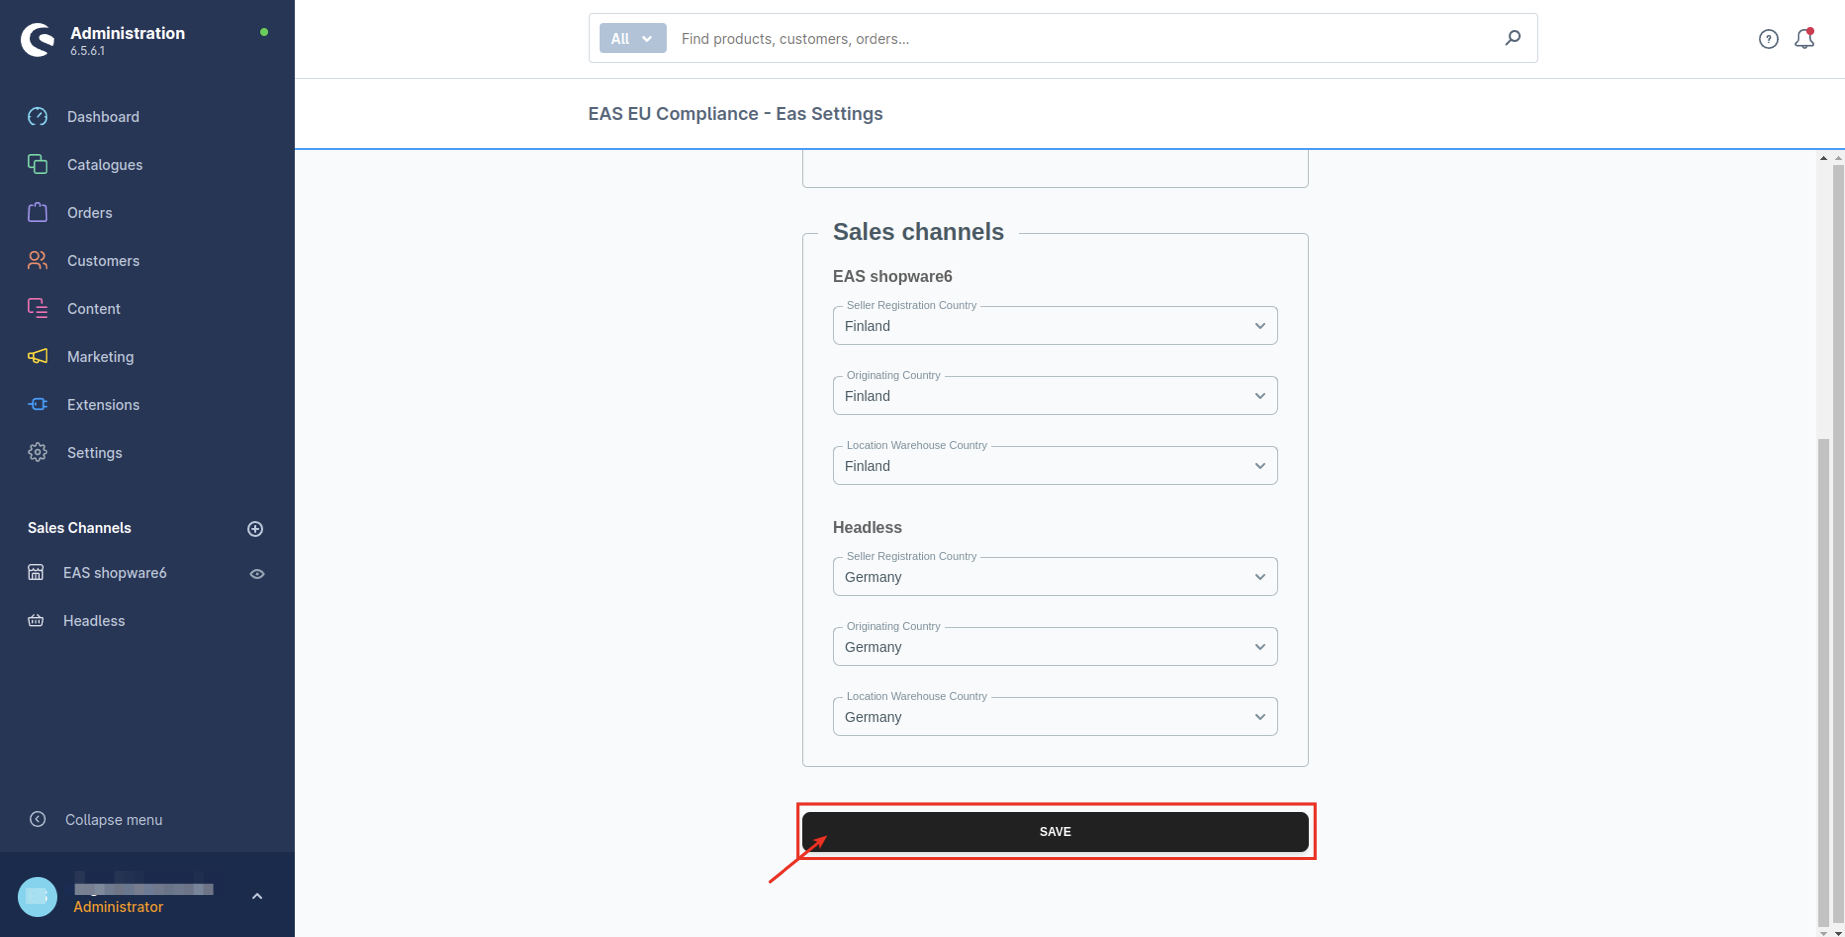Open the Headless sales channel link
Image resolution: width=1845 pixels, height=937 pixels.
tap(94, 621)
